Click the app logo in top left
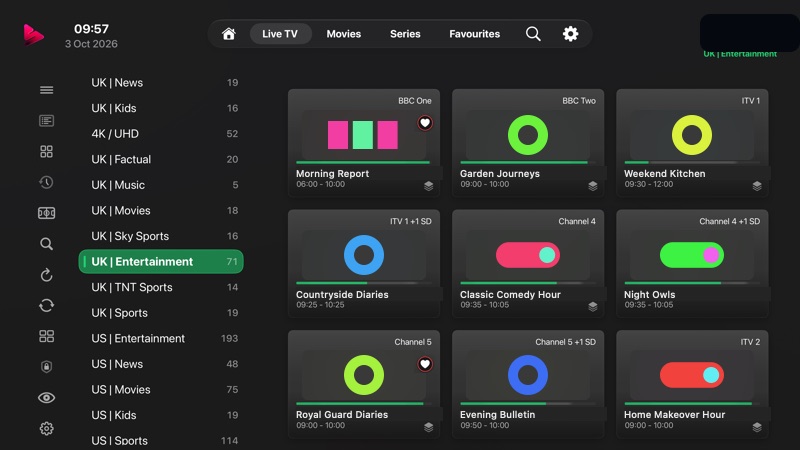800x450 pixels. (33, 35)
